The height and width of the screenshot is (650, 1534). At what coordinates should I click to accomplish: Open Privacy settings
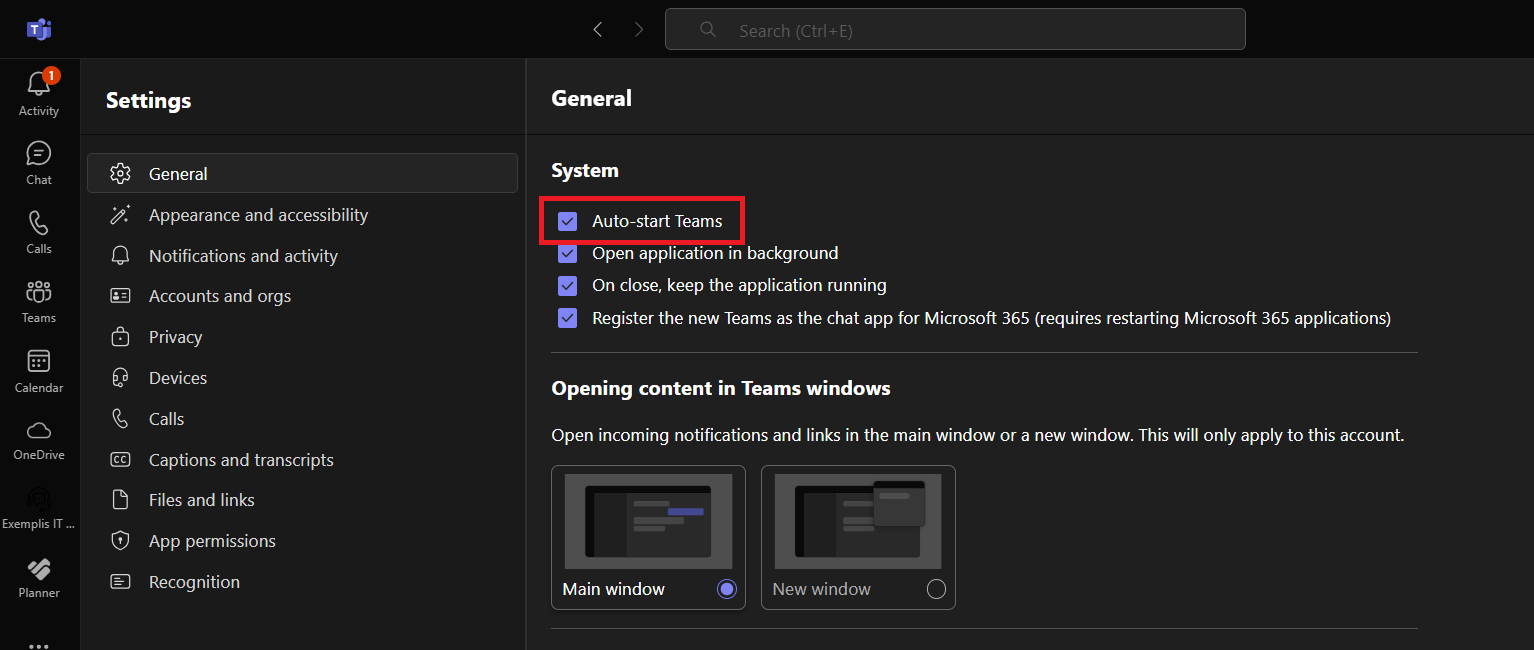tap(302, 337)
